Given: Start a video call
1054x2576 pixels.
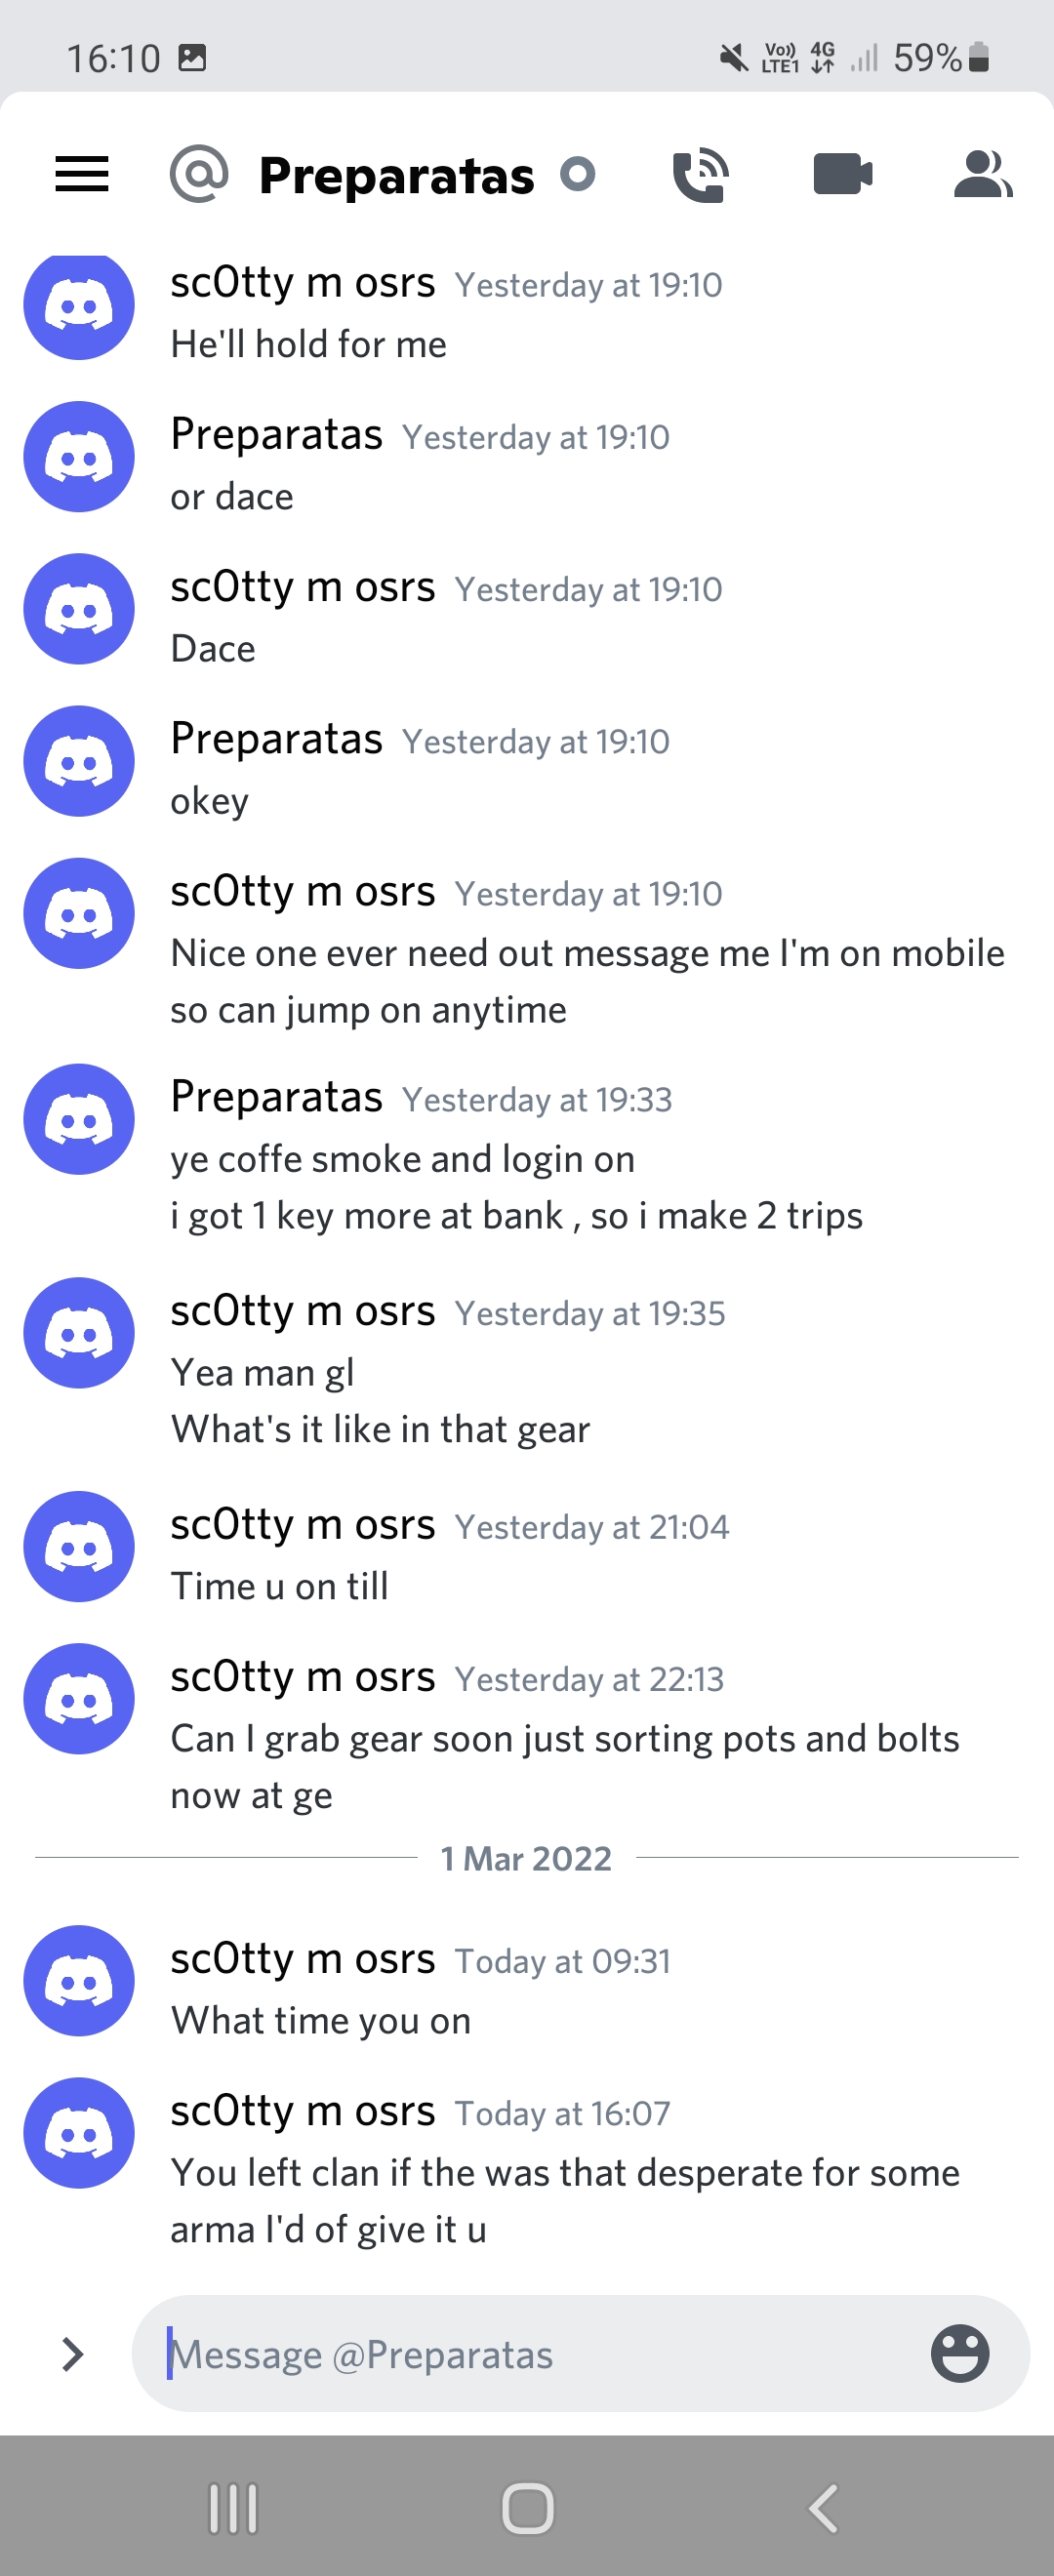Looking at the screenshot, I should [843, 174].
